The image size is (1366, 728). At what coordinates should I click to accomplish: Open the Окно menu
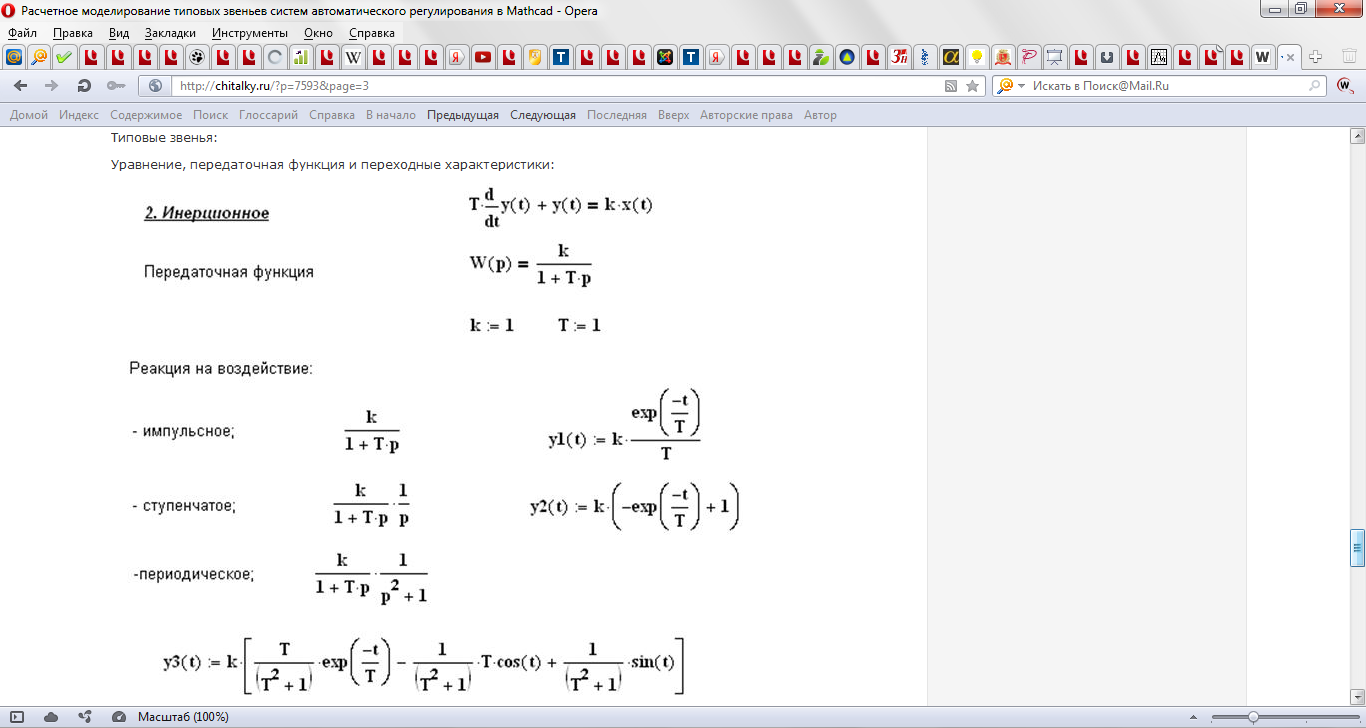click(x=318, y=33)
